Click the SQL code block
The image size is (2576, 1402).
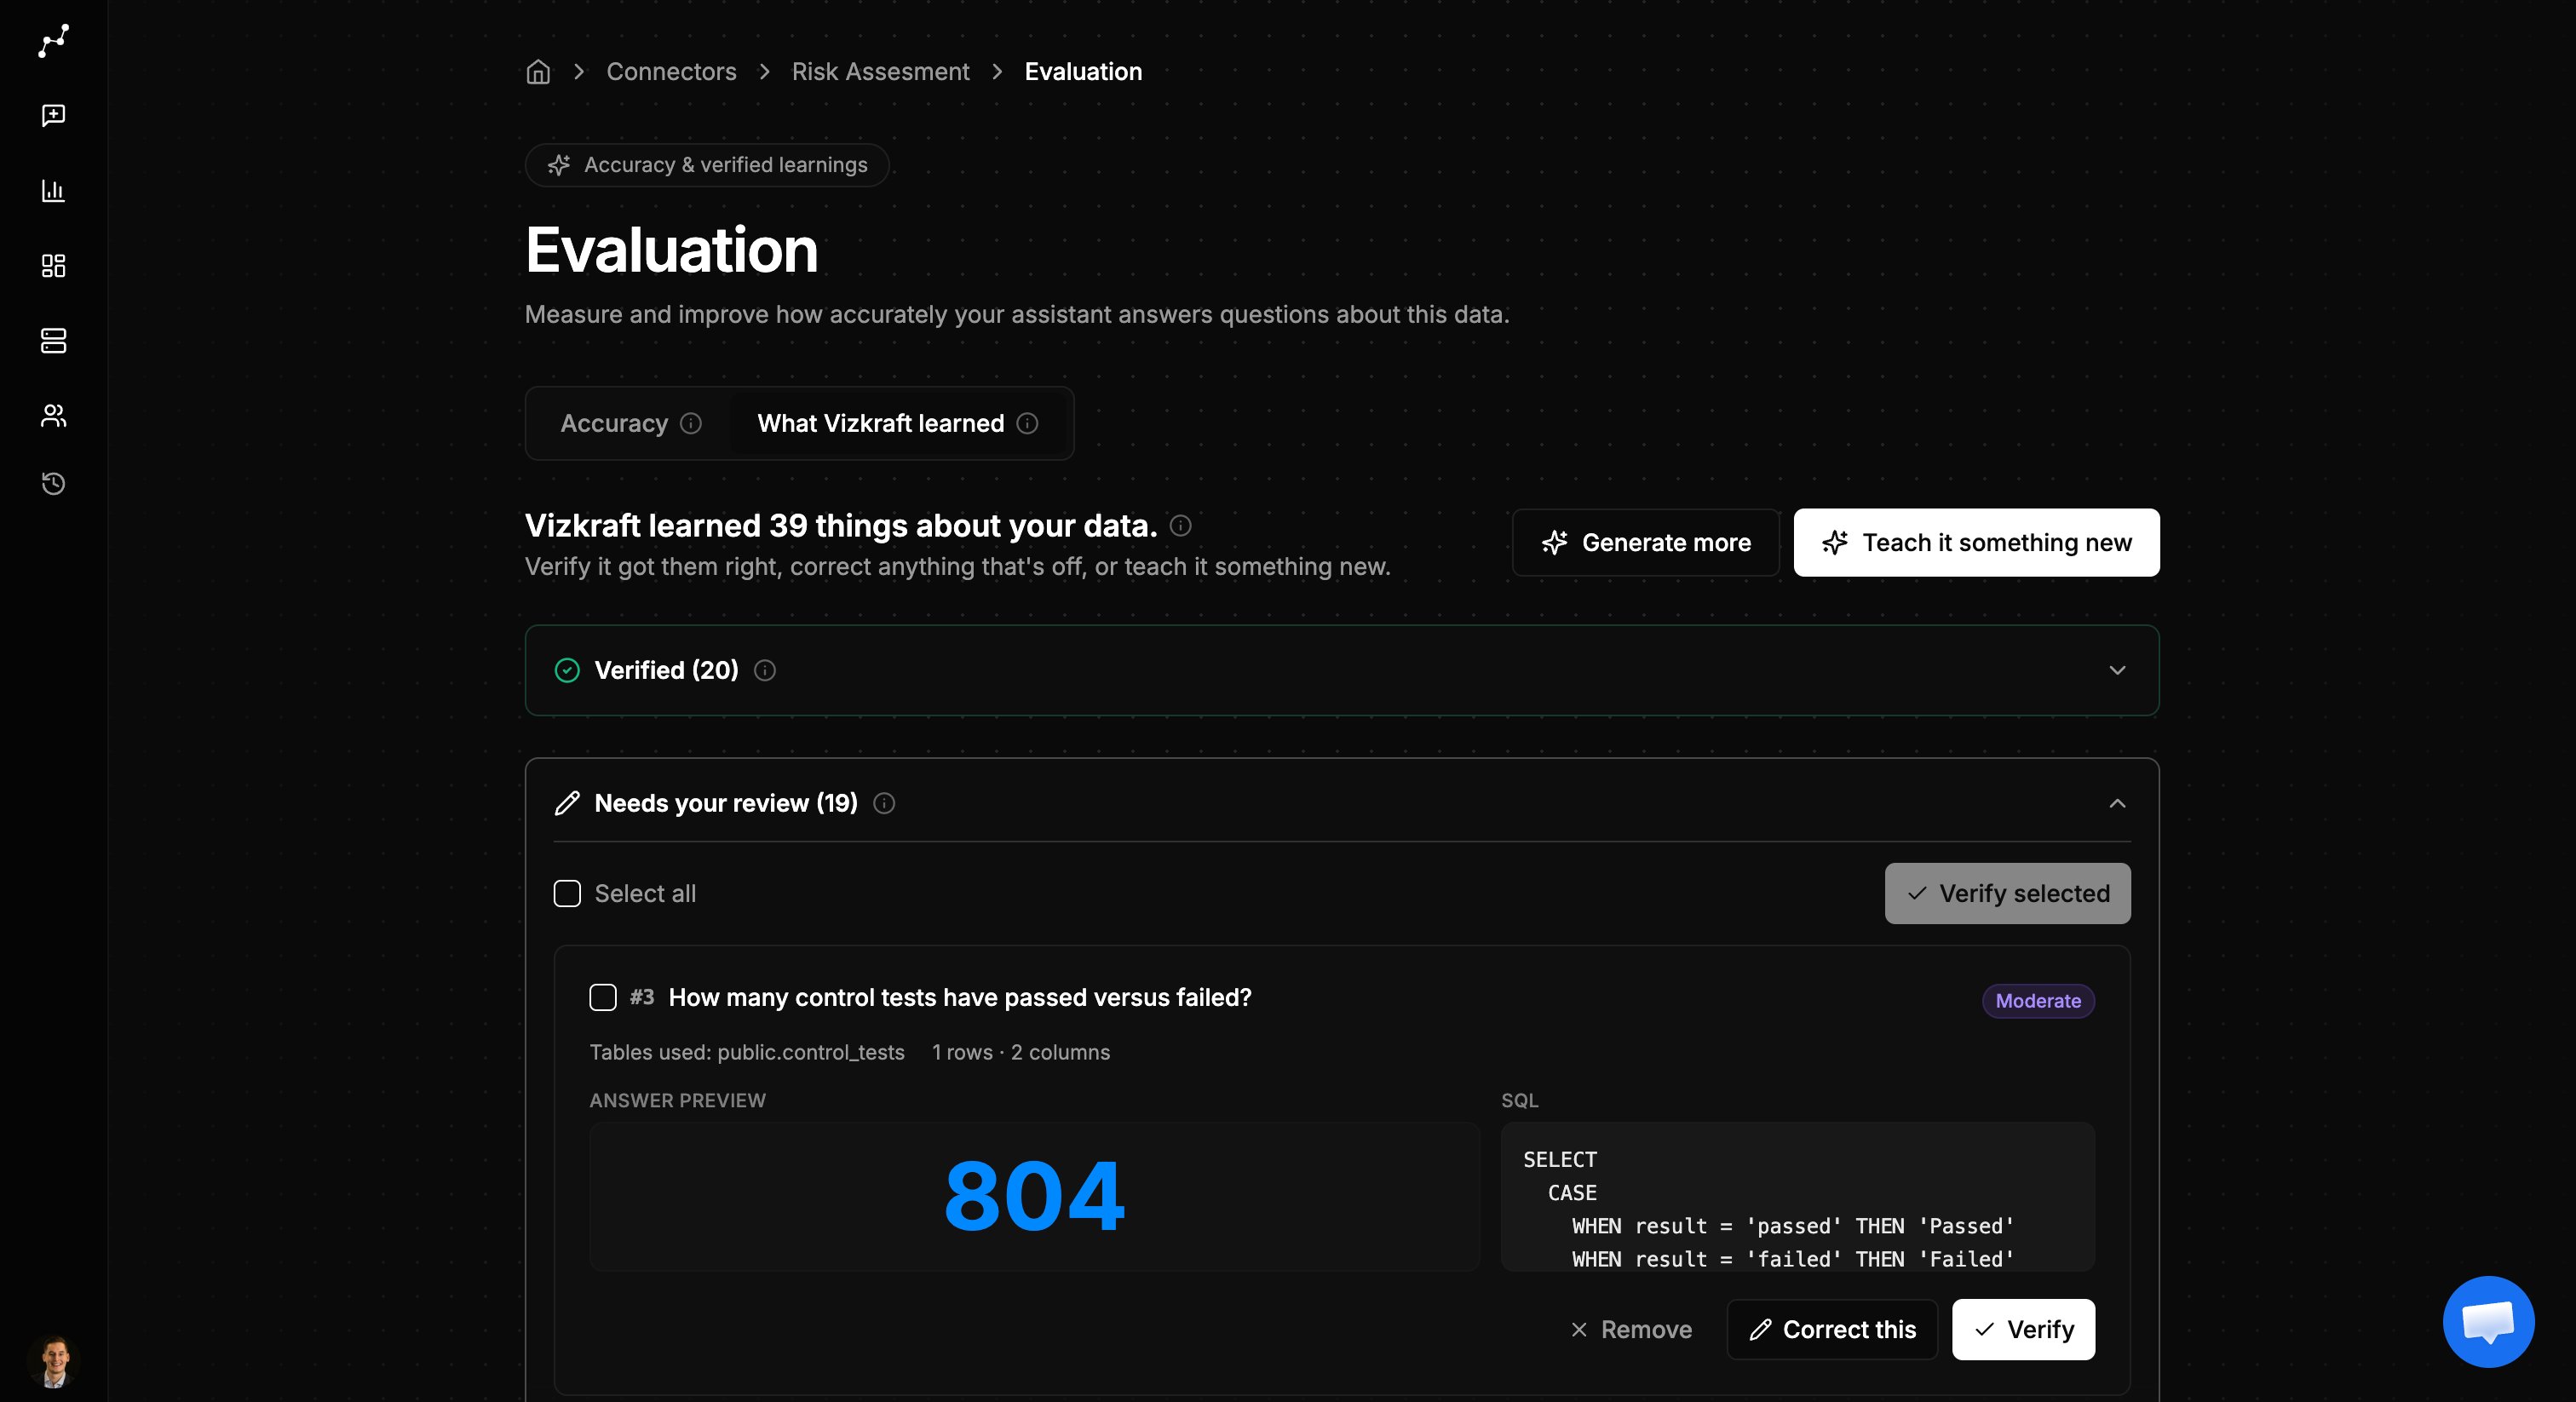1797,1197
